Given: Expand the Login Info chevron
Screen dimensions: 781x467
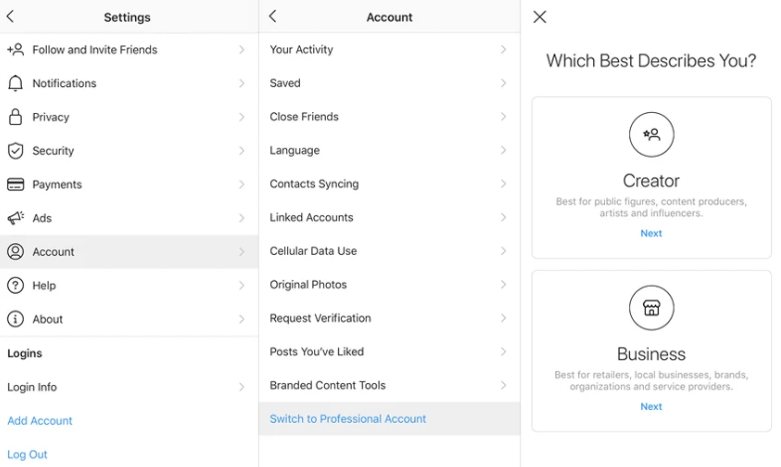Looking at the screenshot, I should click(242, 387).
